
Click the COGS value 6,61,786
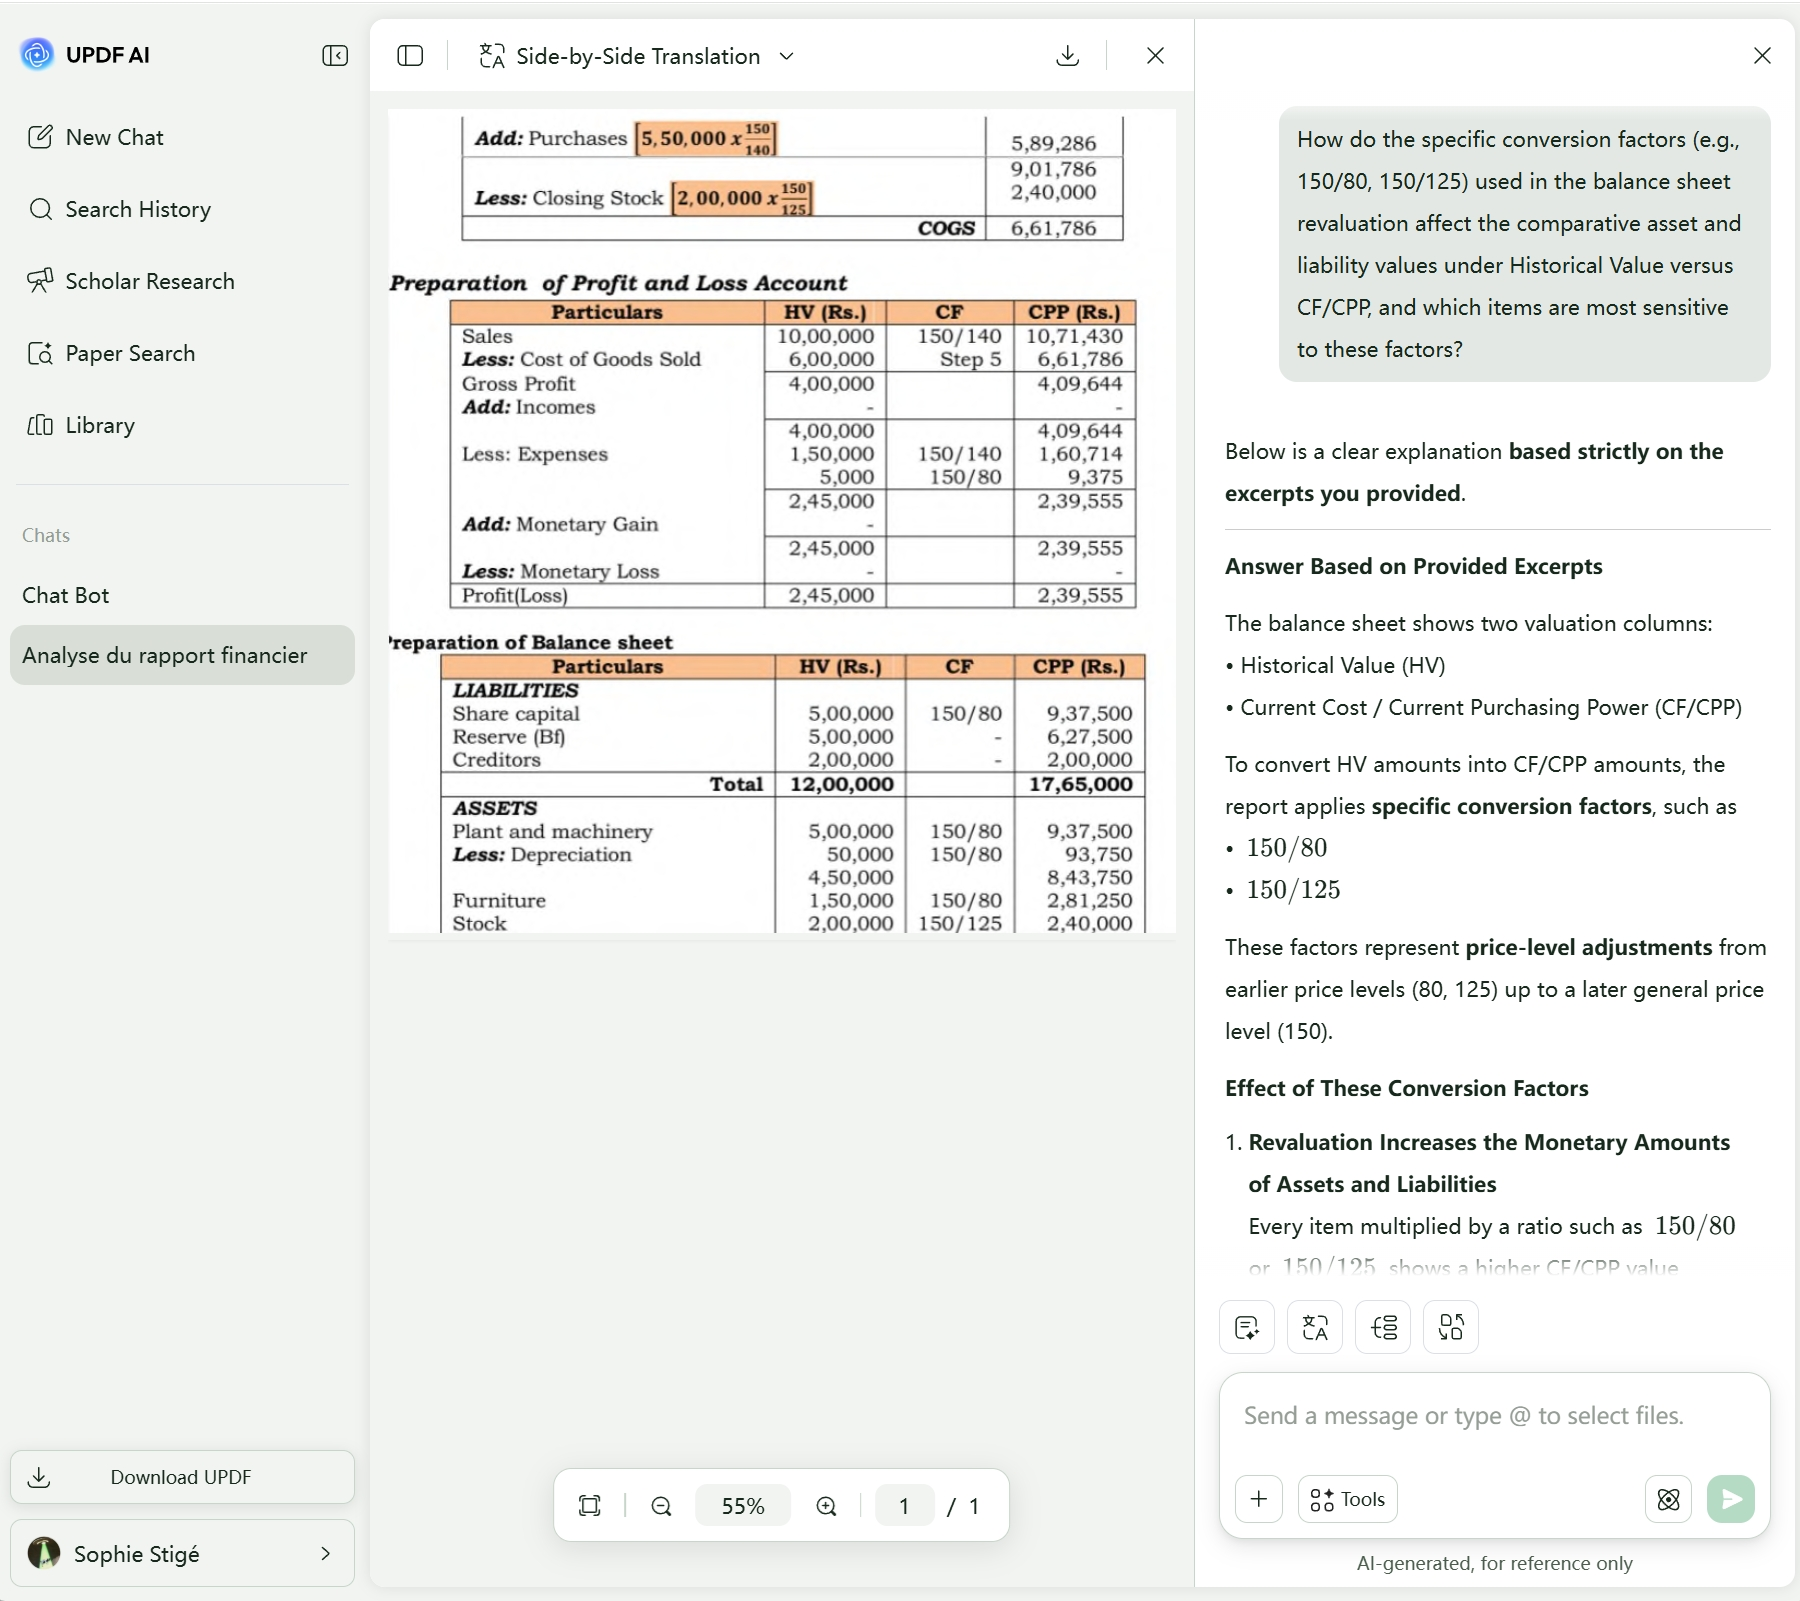(x=1053, y=228)
